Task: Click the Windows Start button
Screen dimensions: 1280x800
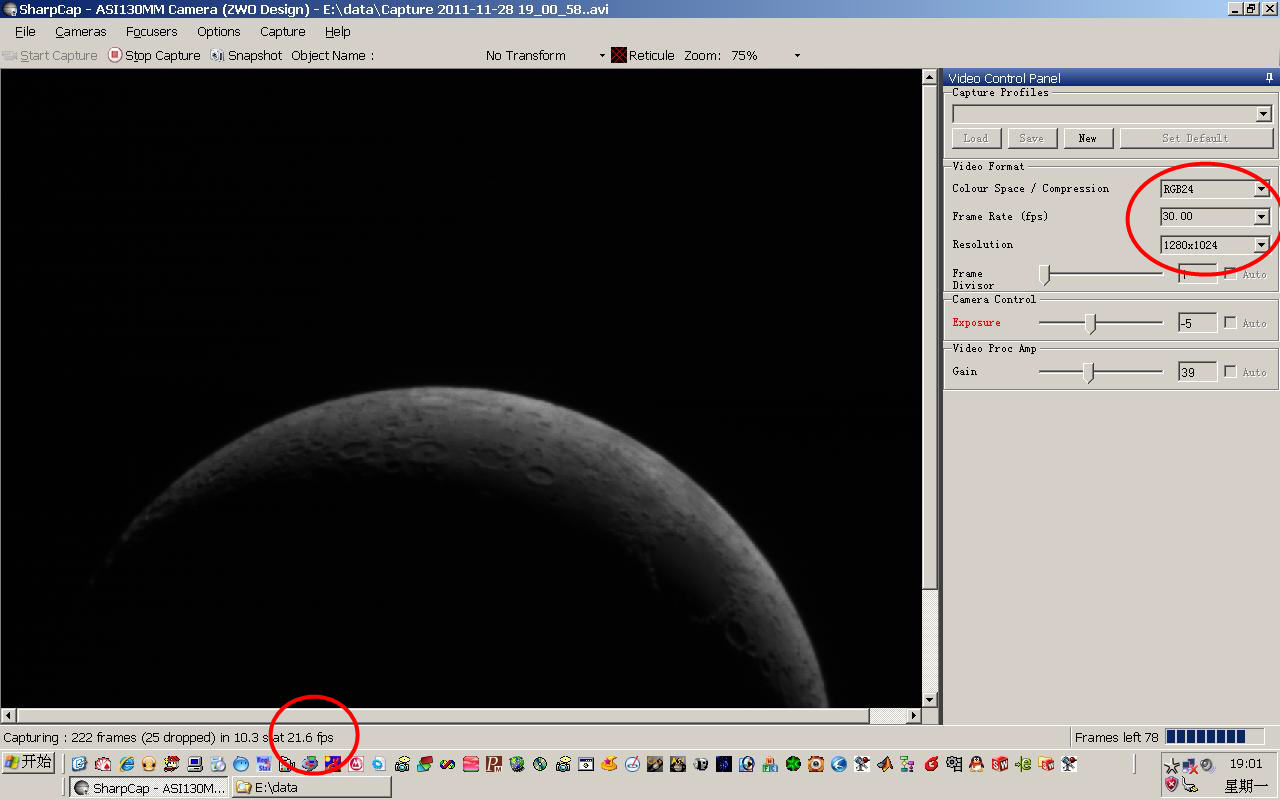Action: [29, 762]
